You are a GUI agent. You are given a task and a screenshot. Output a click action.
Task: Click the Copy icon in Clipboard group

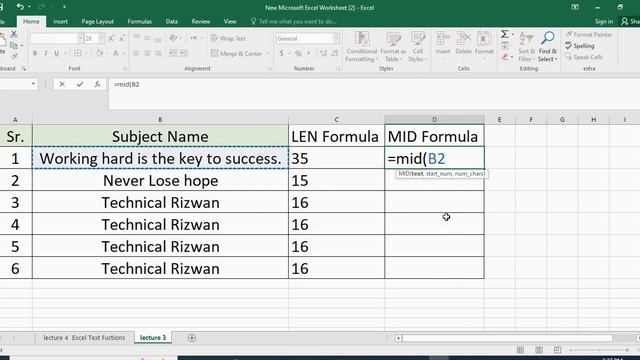tap(14, 45)
